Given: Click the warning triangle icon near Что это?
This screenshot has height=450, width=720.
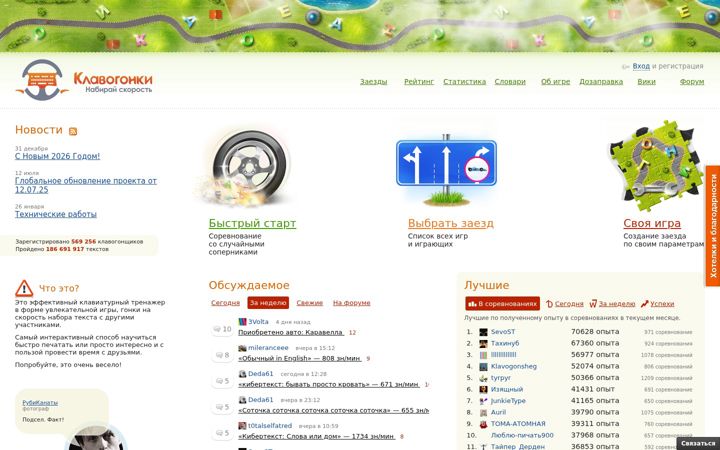Looking at the screenshot, I should pyautogui.click(x=24, y=288).
